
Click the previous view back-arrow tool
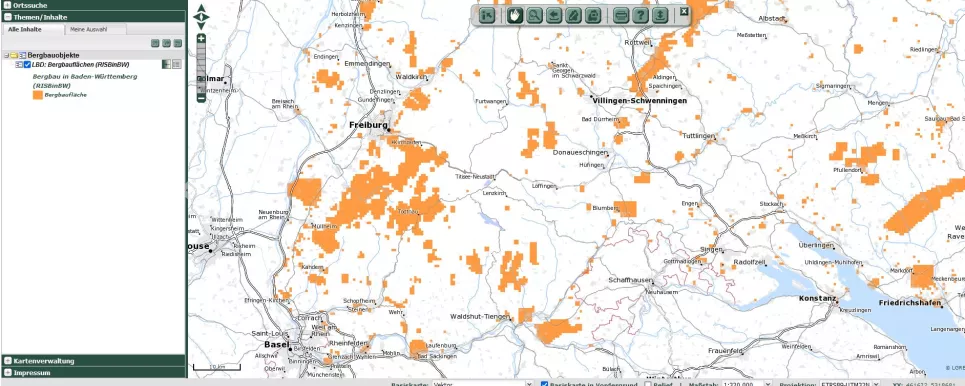[554, 16]
